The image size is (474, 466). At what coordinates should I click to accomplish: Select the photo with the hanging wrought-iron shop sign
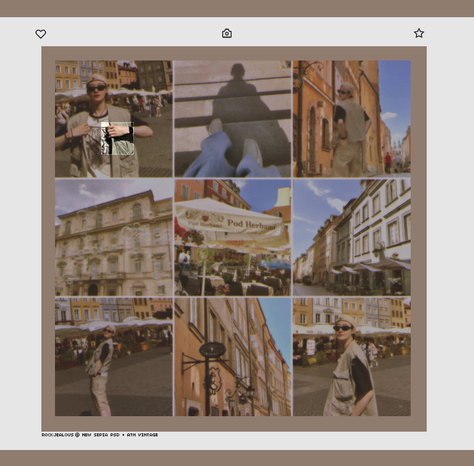coord(233,357)
